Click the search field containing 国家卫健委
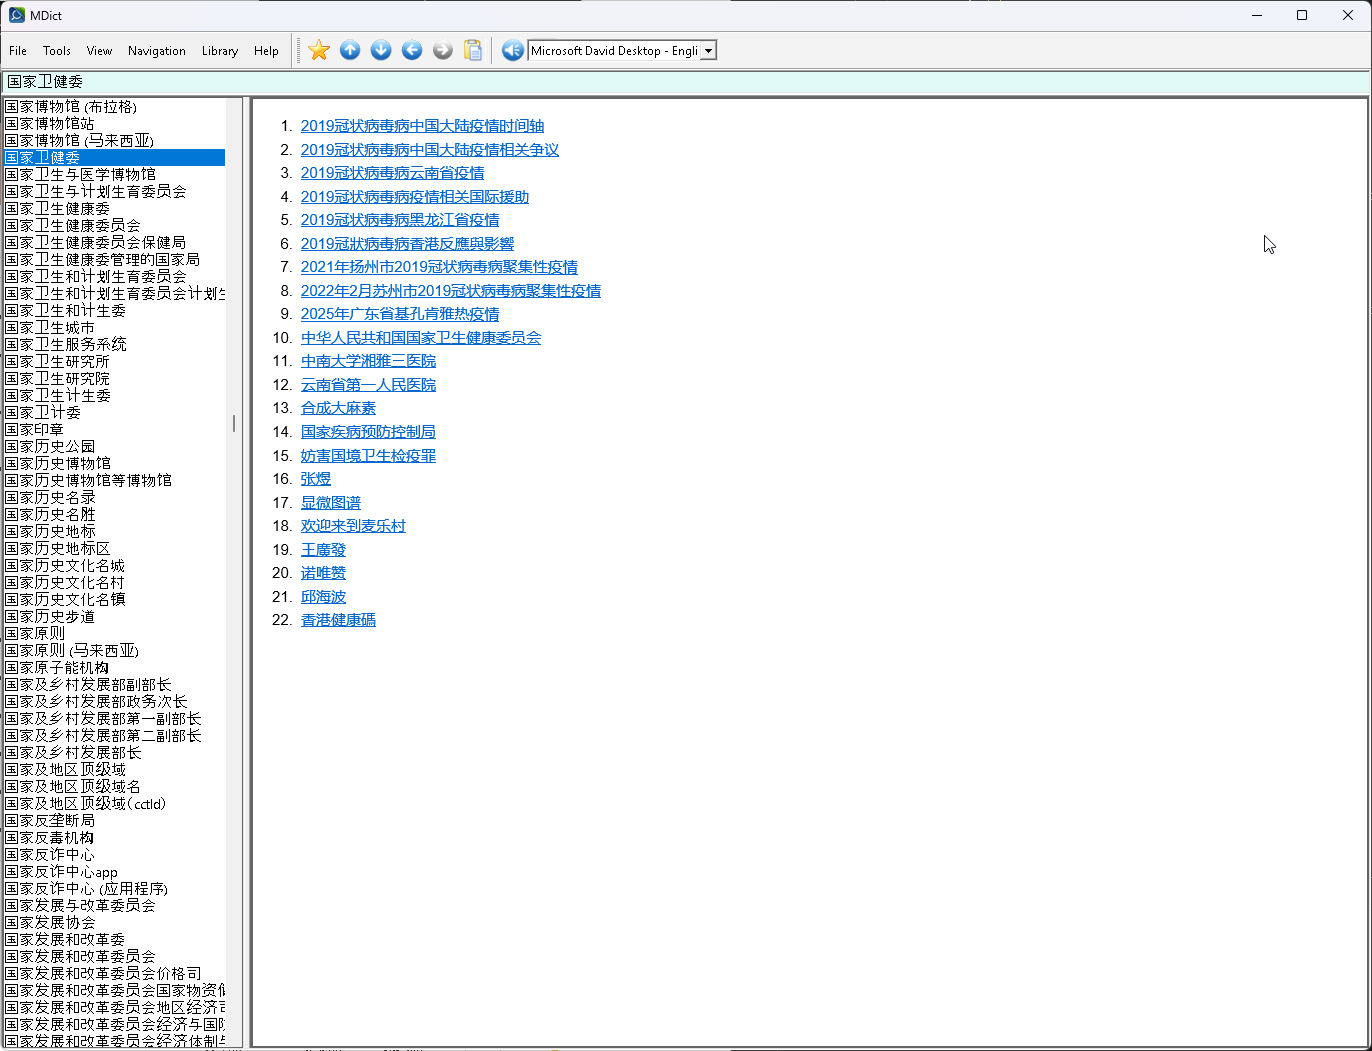 coord(600,82)
